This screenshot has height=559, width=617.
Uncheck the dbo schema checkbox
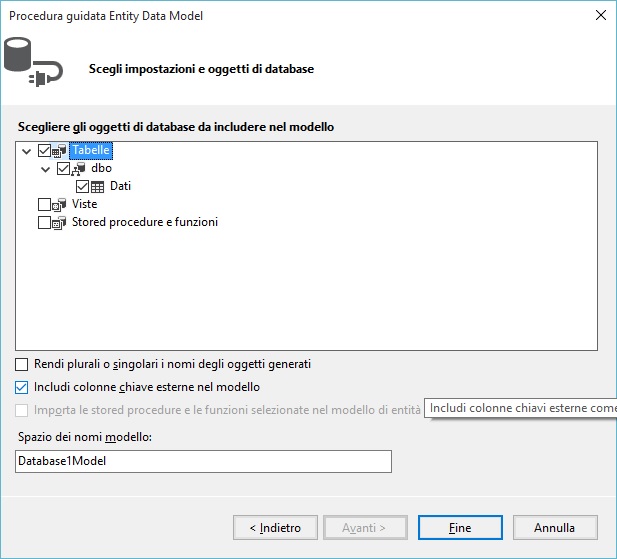(63, 168)
